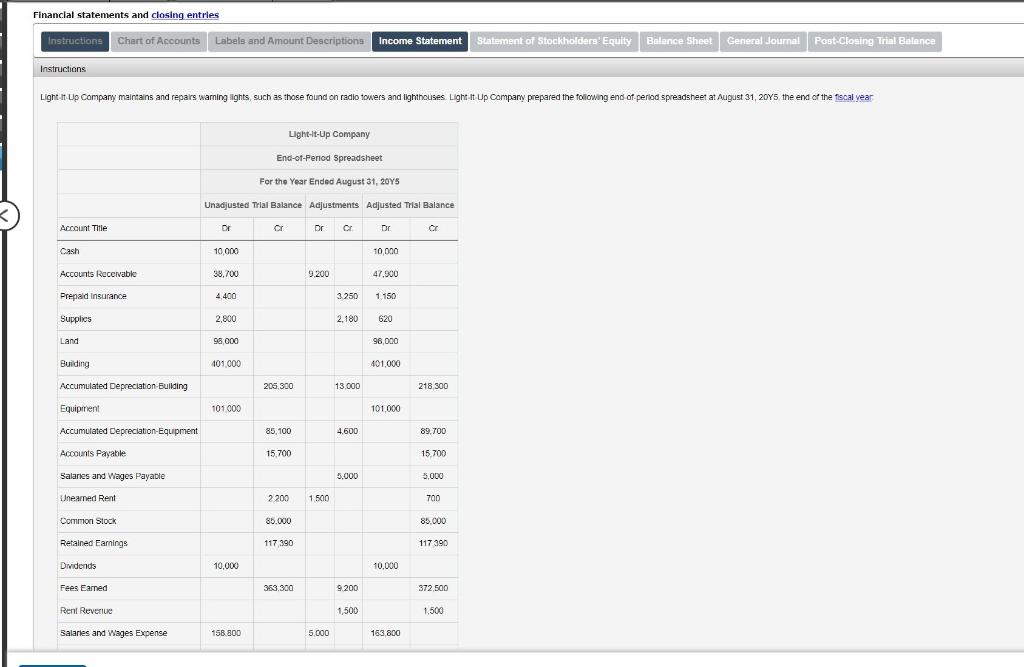The image size is (1024, 667).
Task: Go to Post-Closing Trial Balance tab
Action: pyautogui.click(x=874, y=41)
